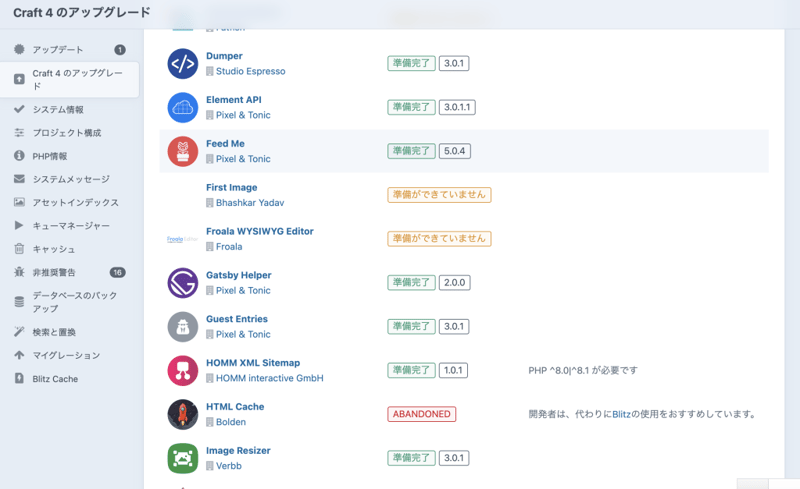Select システム情報 in the sidebar
Viewport: 800px width, 489px height.
58,110
